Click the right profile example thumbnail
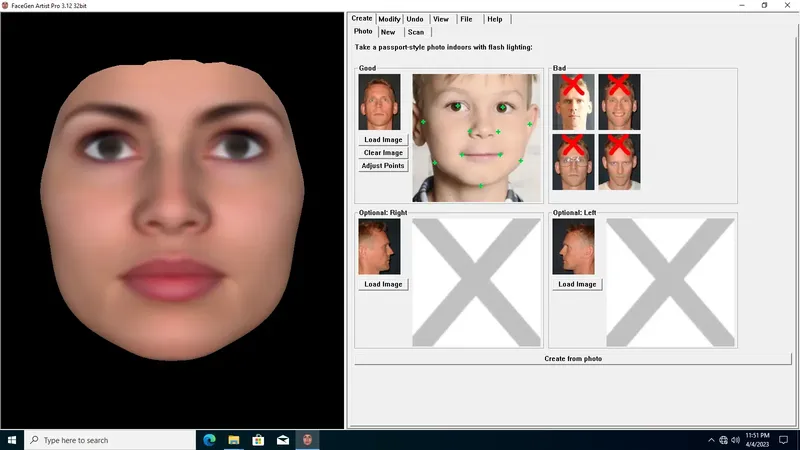 click(x=379, y=247)
